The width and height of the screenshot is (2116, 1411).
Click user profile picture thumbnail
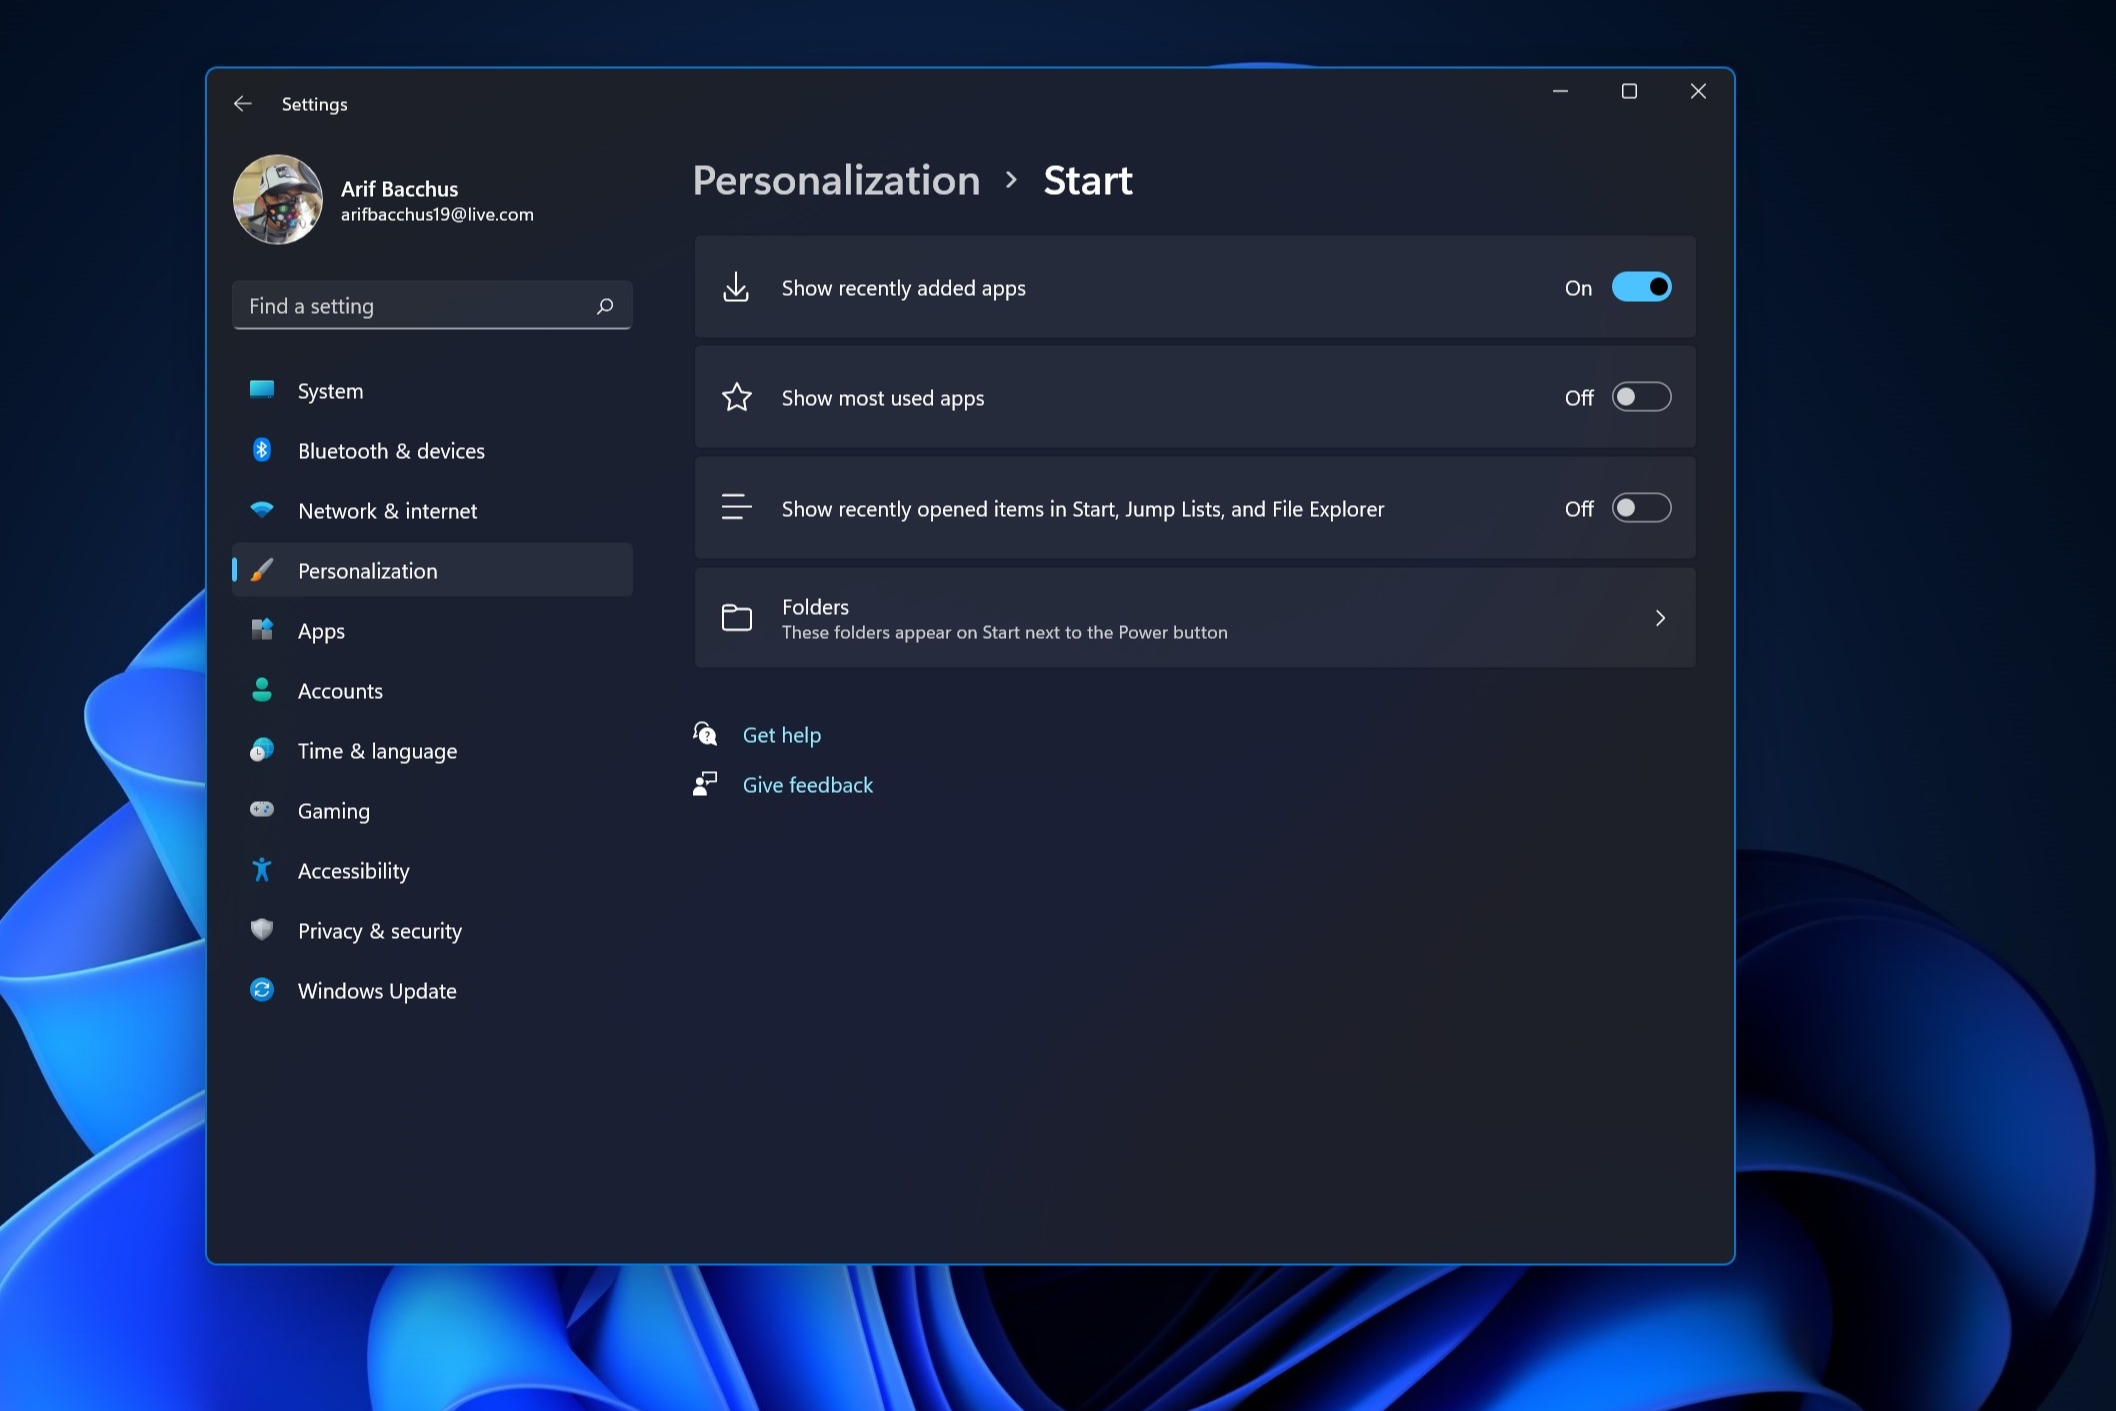276,198
